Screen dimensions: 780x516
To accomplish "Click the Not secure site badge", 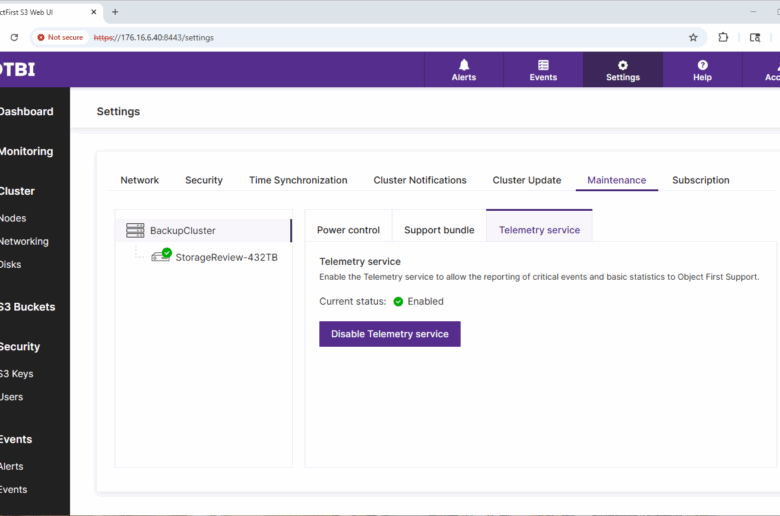I will click(60, 37).
